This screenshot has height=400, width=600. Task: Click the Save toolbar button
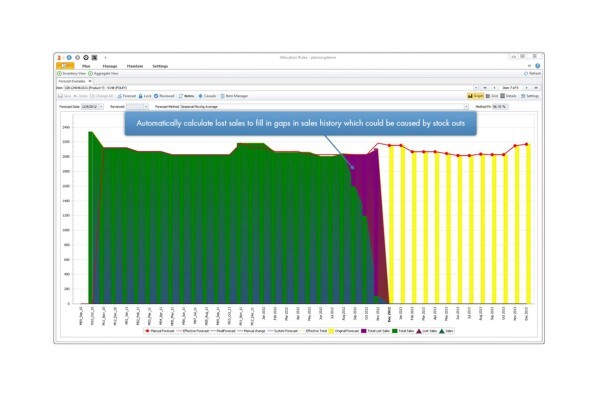(x=65, y=96)
